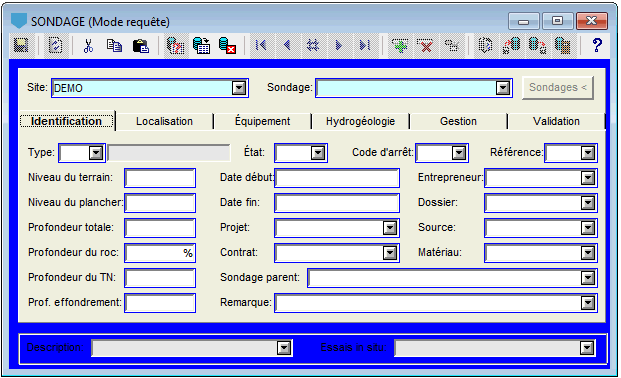Click the Niveau du plancher field
This screenshot has width=621, height=378.
tap(160, 203)
